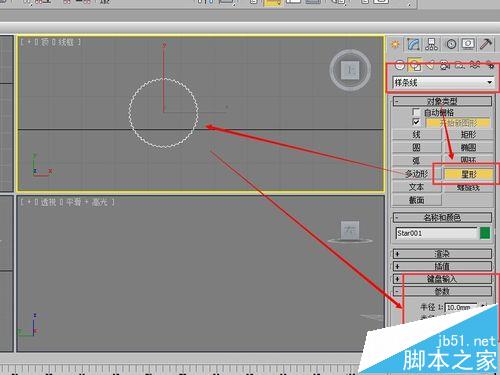Screen dimensions: 500x375
Task: Open the 顶 view label menu
Action: (45, 42)
